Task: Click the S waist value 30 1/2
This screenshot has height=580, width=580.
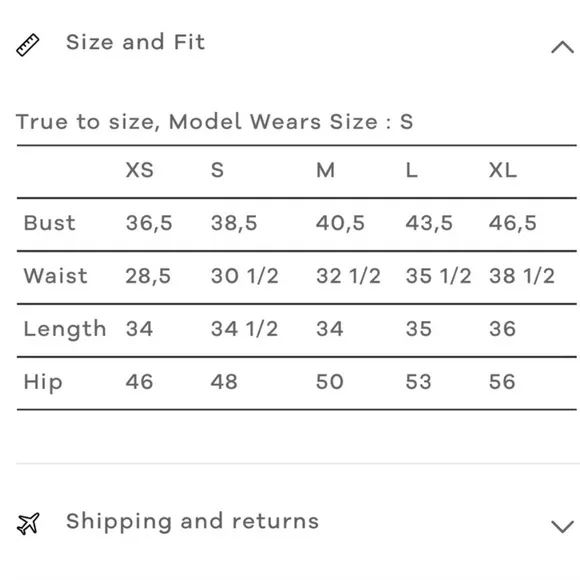Action: point(245,276)
